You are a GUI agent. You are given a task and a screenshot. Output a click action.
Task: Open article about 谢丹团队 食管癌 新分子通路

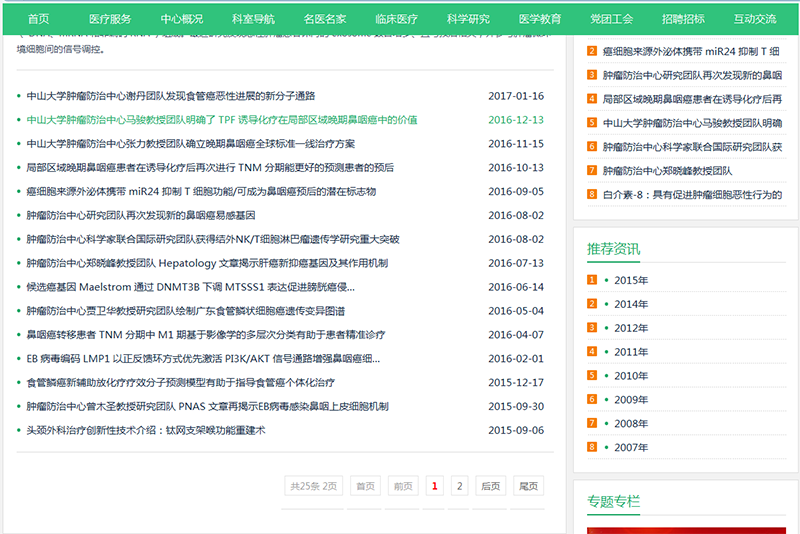tap(171, 96)
